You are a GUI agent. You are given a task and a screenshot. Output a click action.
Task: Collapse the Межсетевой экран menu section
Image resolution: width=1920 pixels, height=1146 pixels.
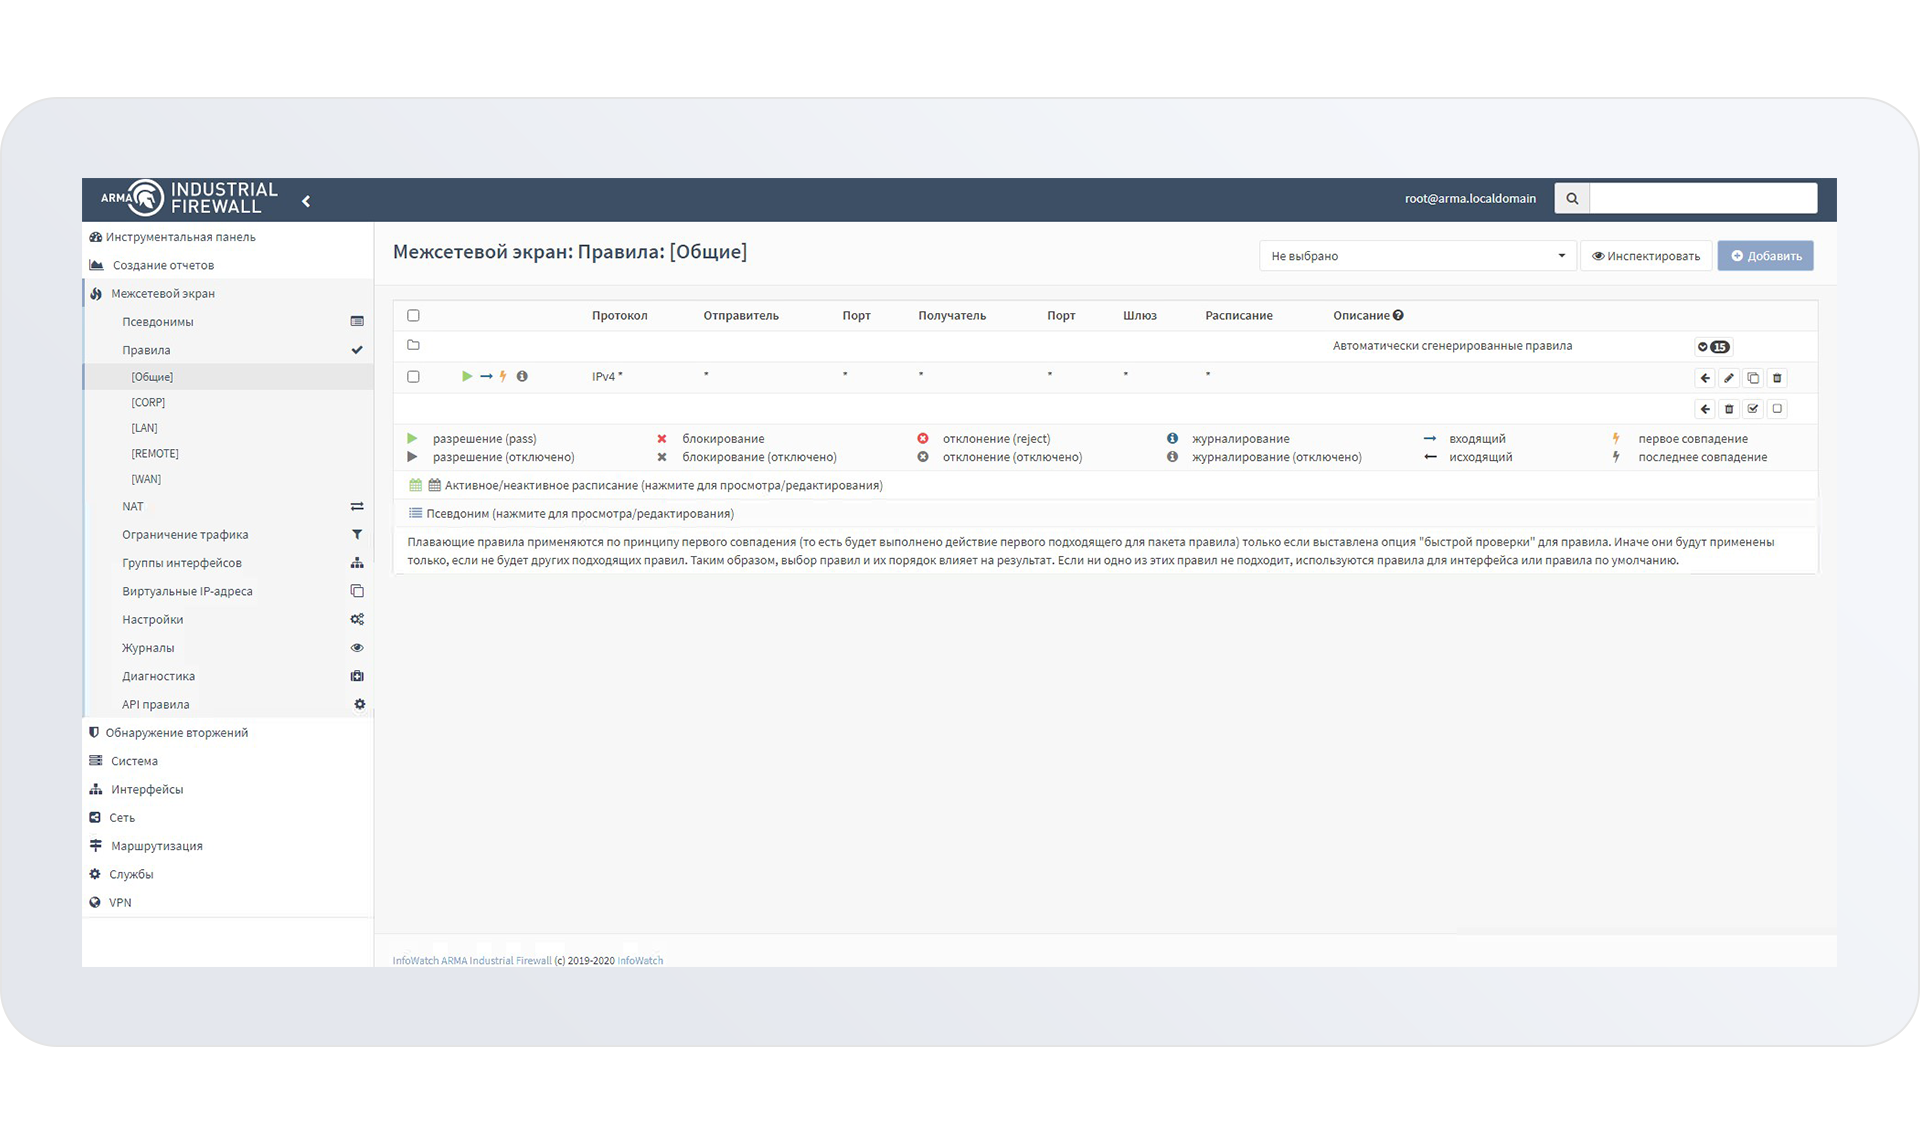click(163, 293)
